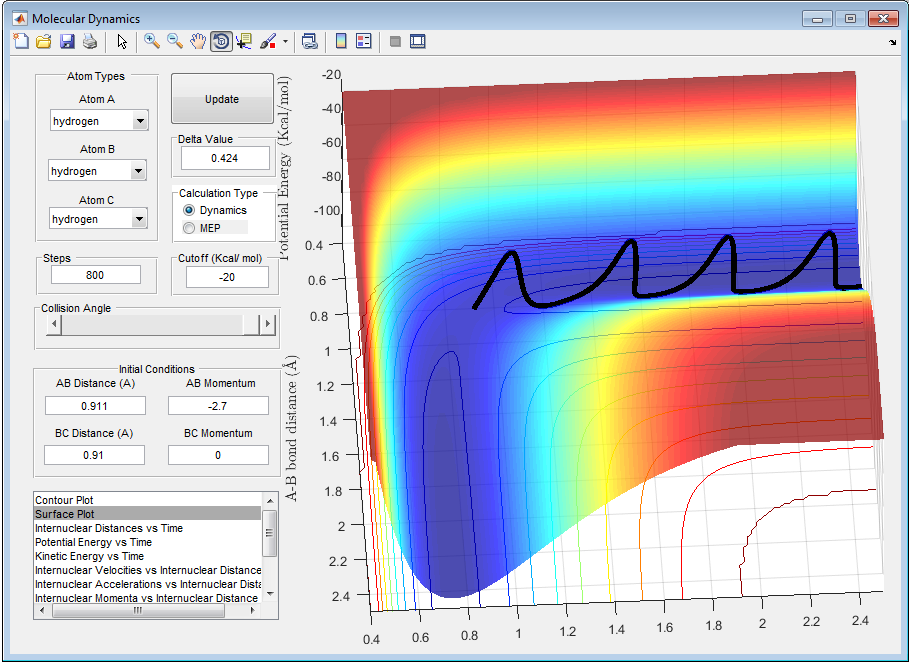Open the Atom B element dropdown

[x=138, y=171]
